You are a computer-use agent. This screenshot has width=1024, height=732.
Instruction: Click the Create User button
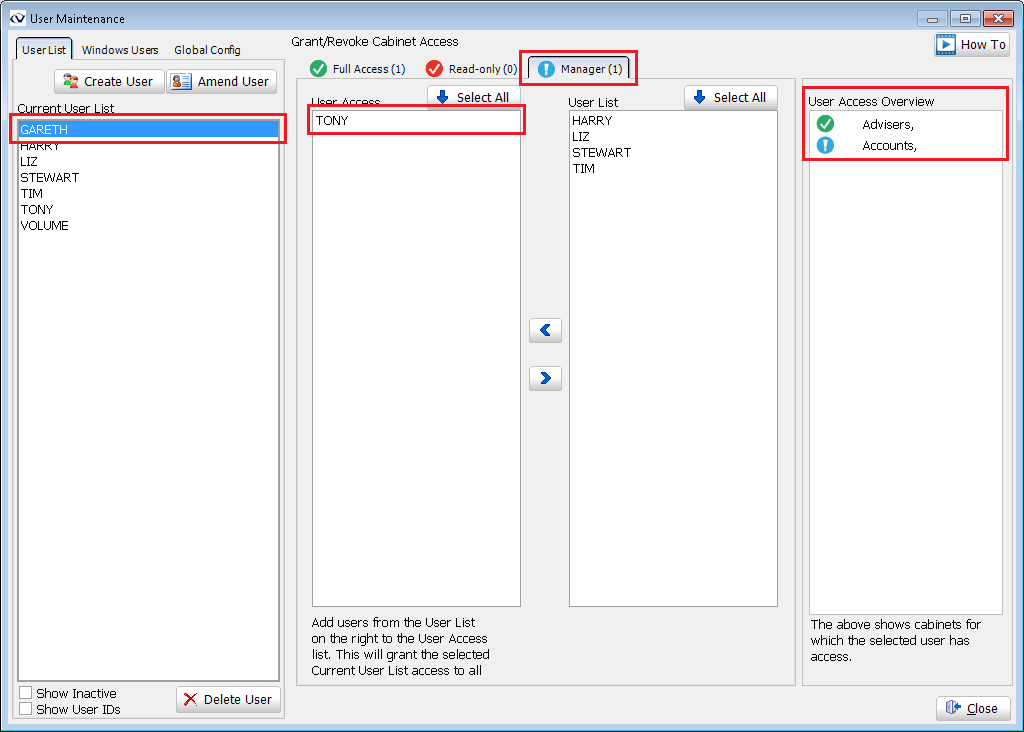[109, 82]
